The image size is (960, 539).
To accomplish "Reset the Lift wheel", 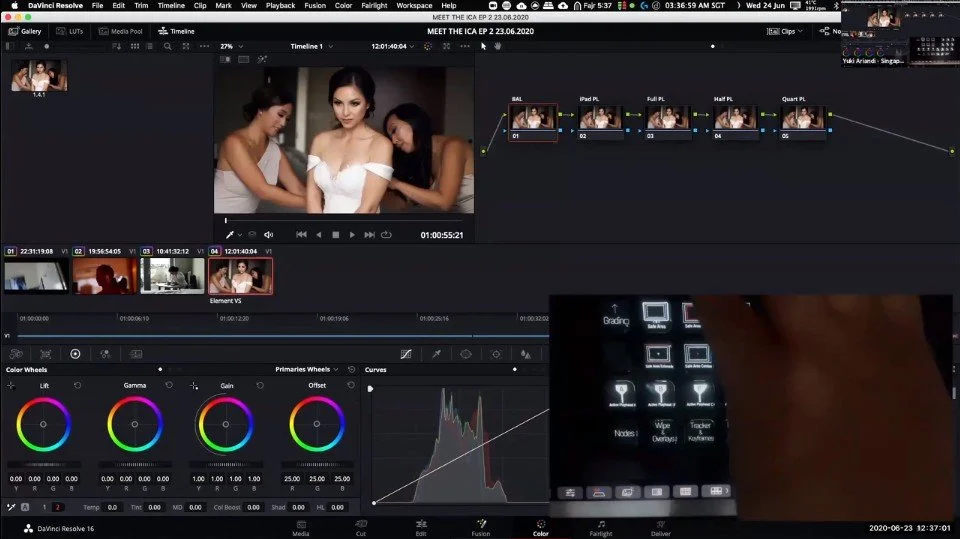I will 77,385.
